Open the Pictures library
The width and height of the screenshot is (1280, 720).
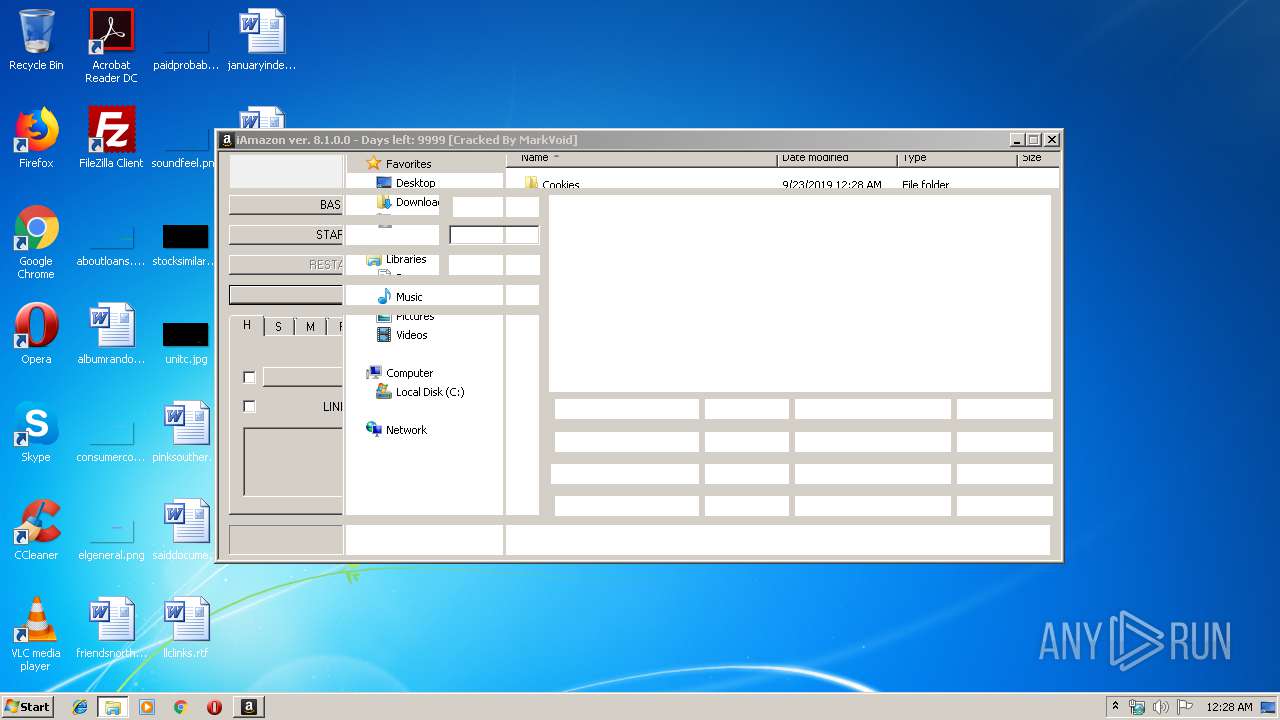(405, 316)
